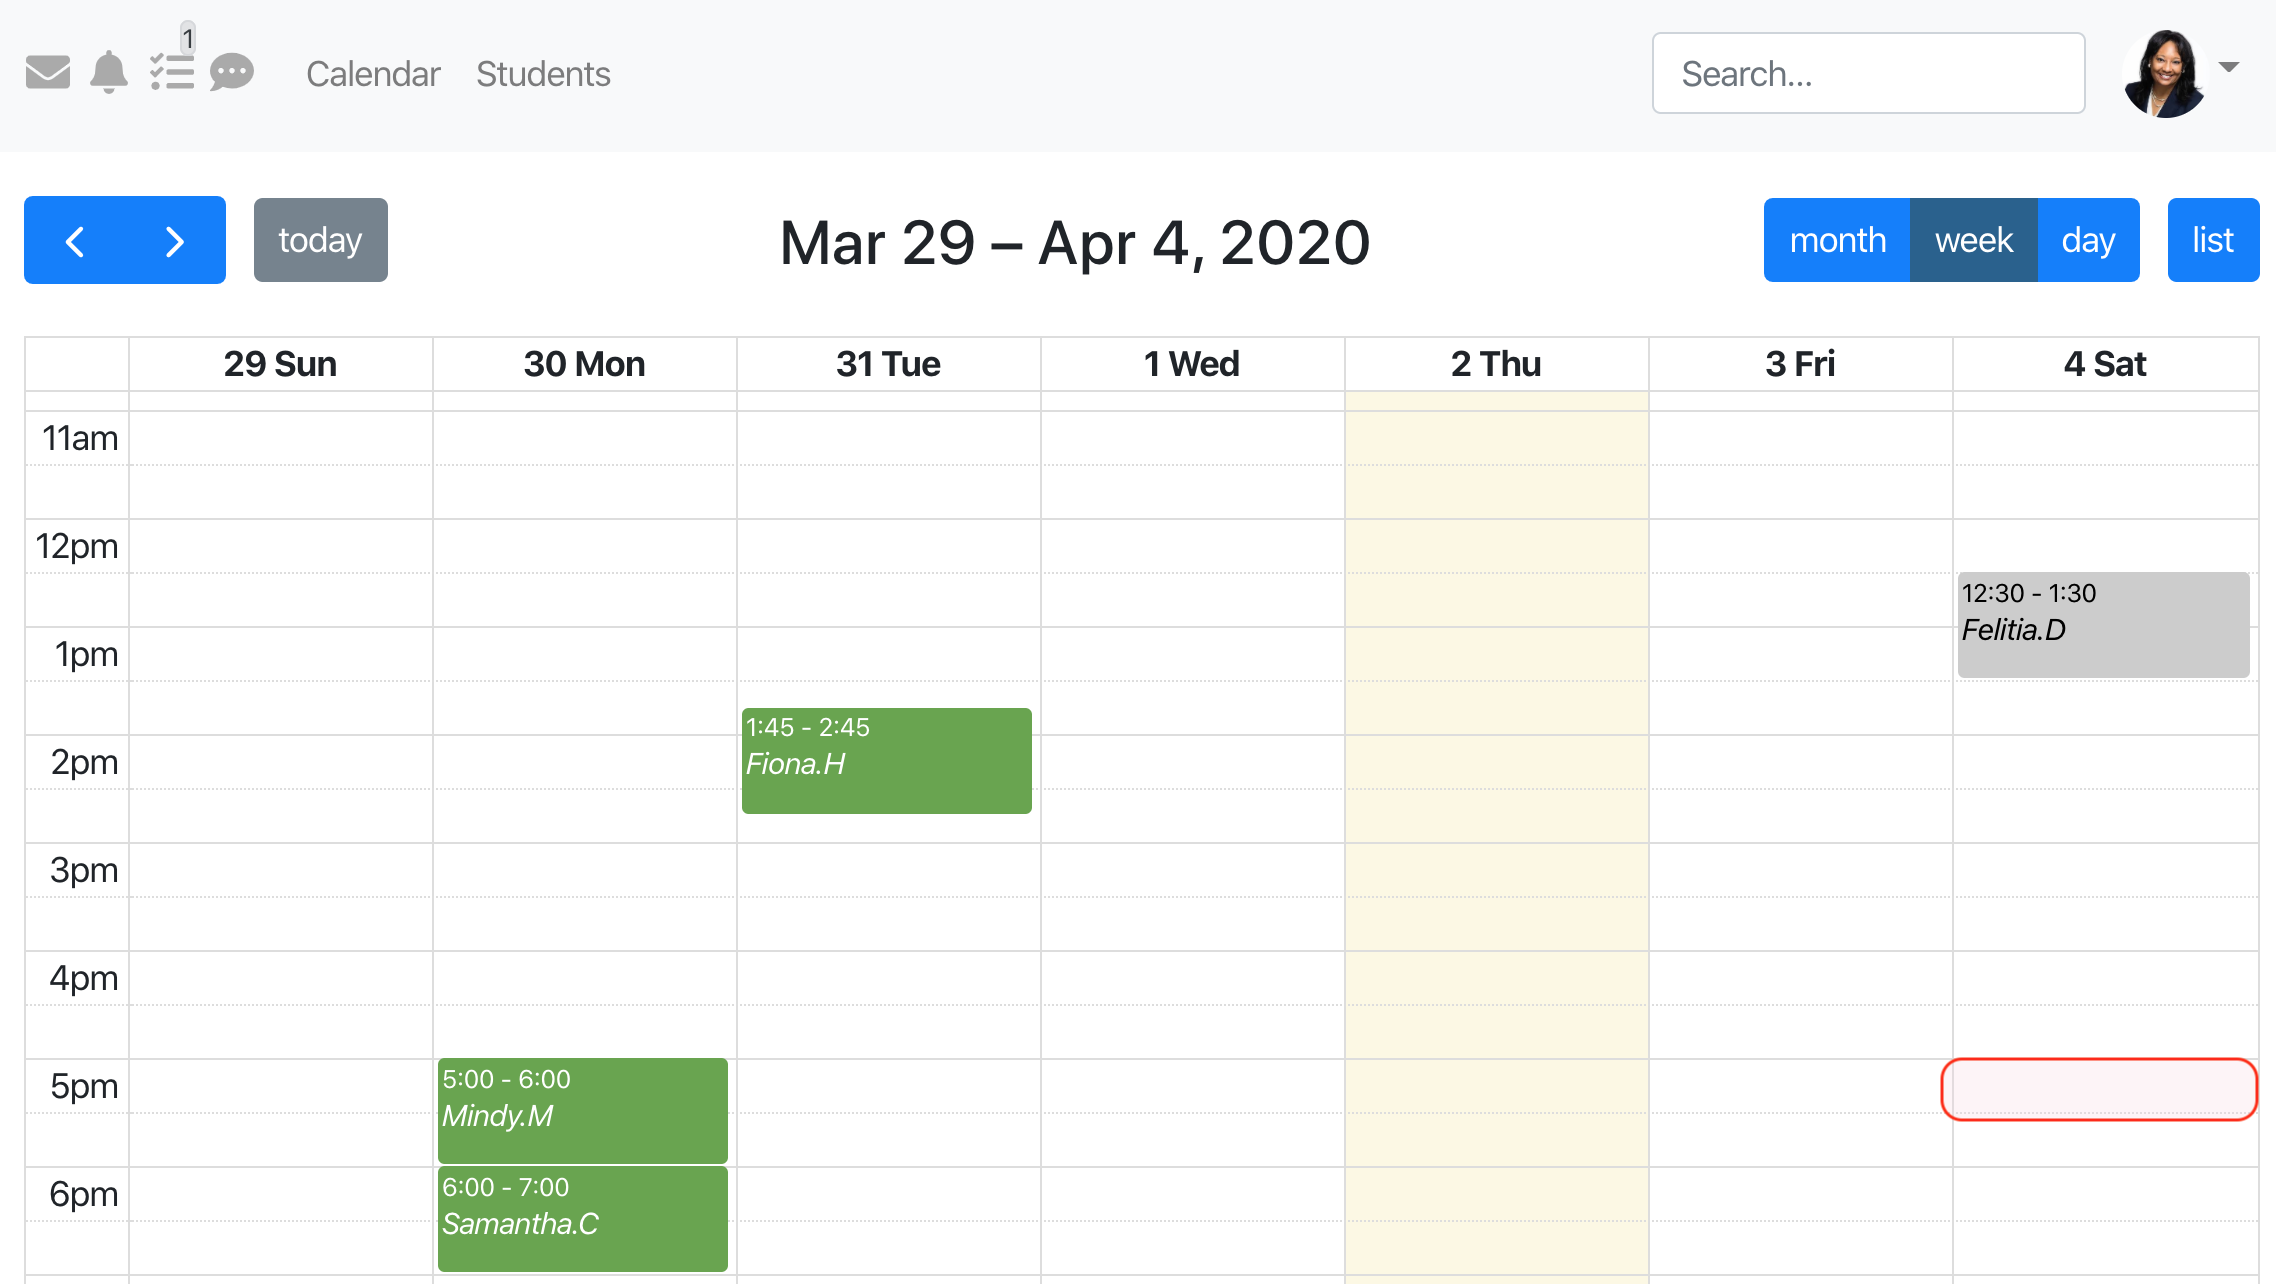
Task: Jump to today
Action: (320, 241)
